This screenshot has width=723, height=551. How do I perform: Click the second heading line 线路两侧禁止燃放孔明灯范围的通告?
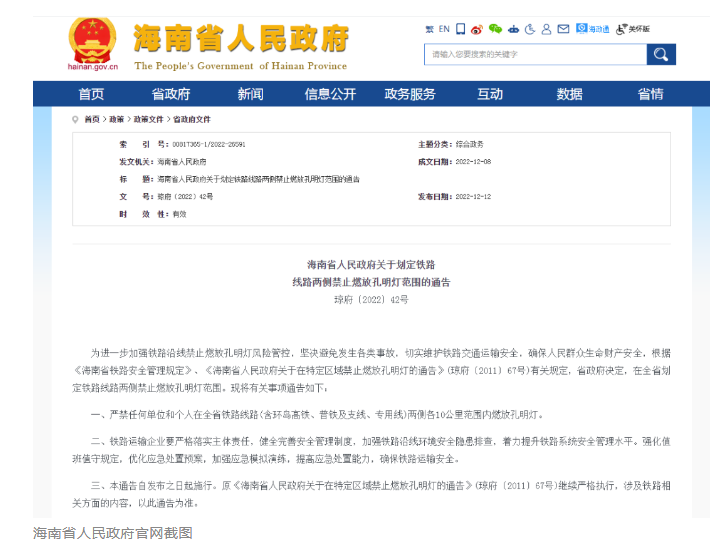coord(371,282)
